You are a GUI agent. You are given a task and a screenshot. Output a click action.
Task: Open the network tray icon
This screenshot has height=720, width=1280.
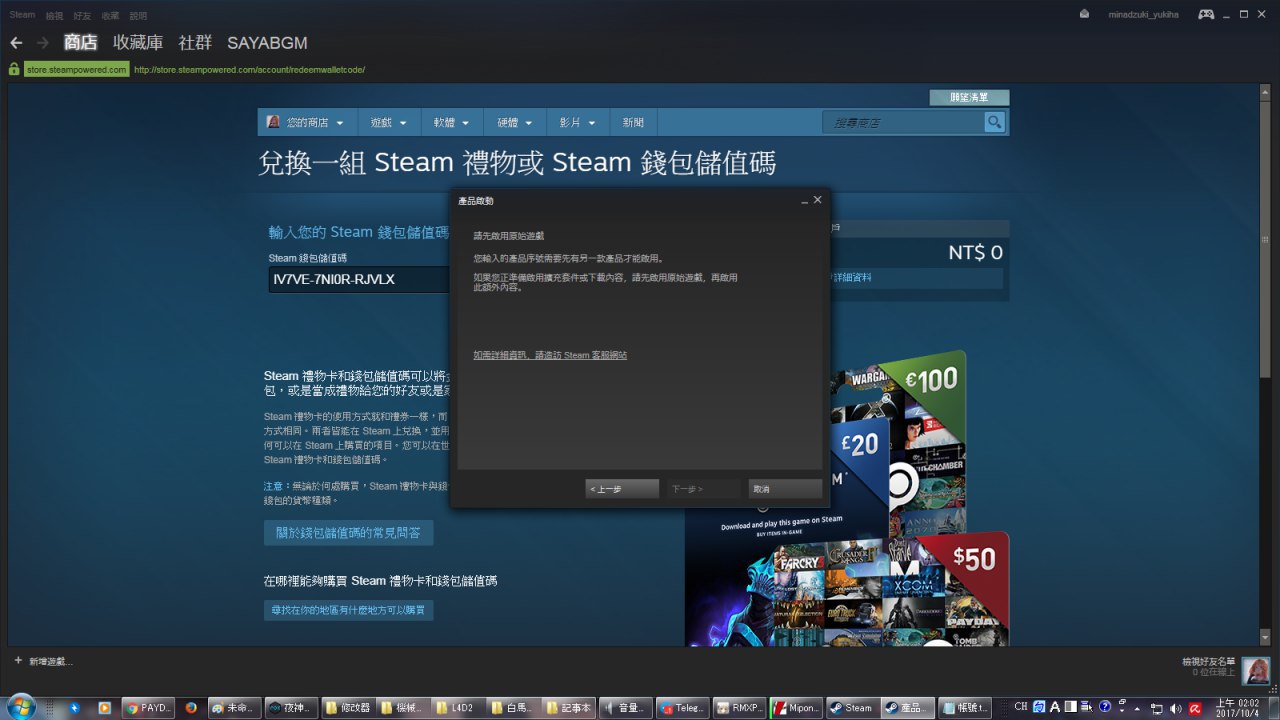point(1157,708)
